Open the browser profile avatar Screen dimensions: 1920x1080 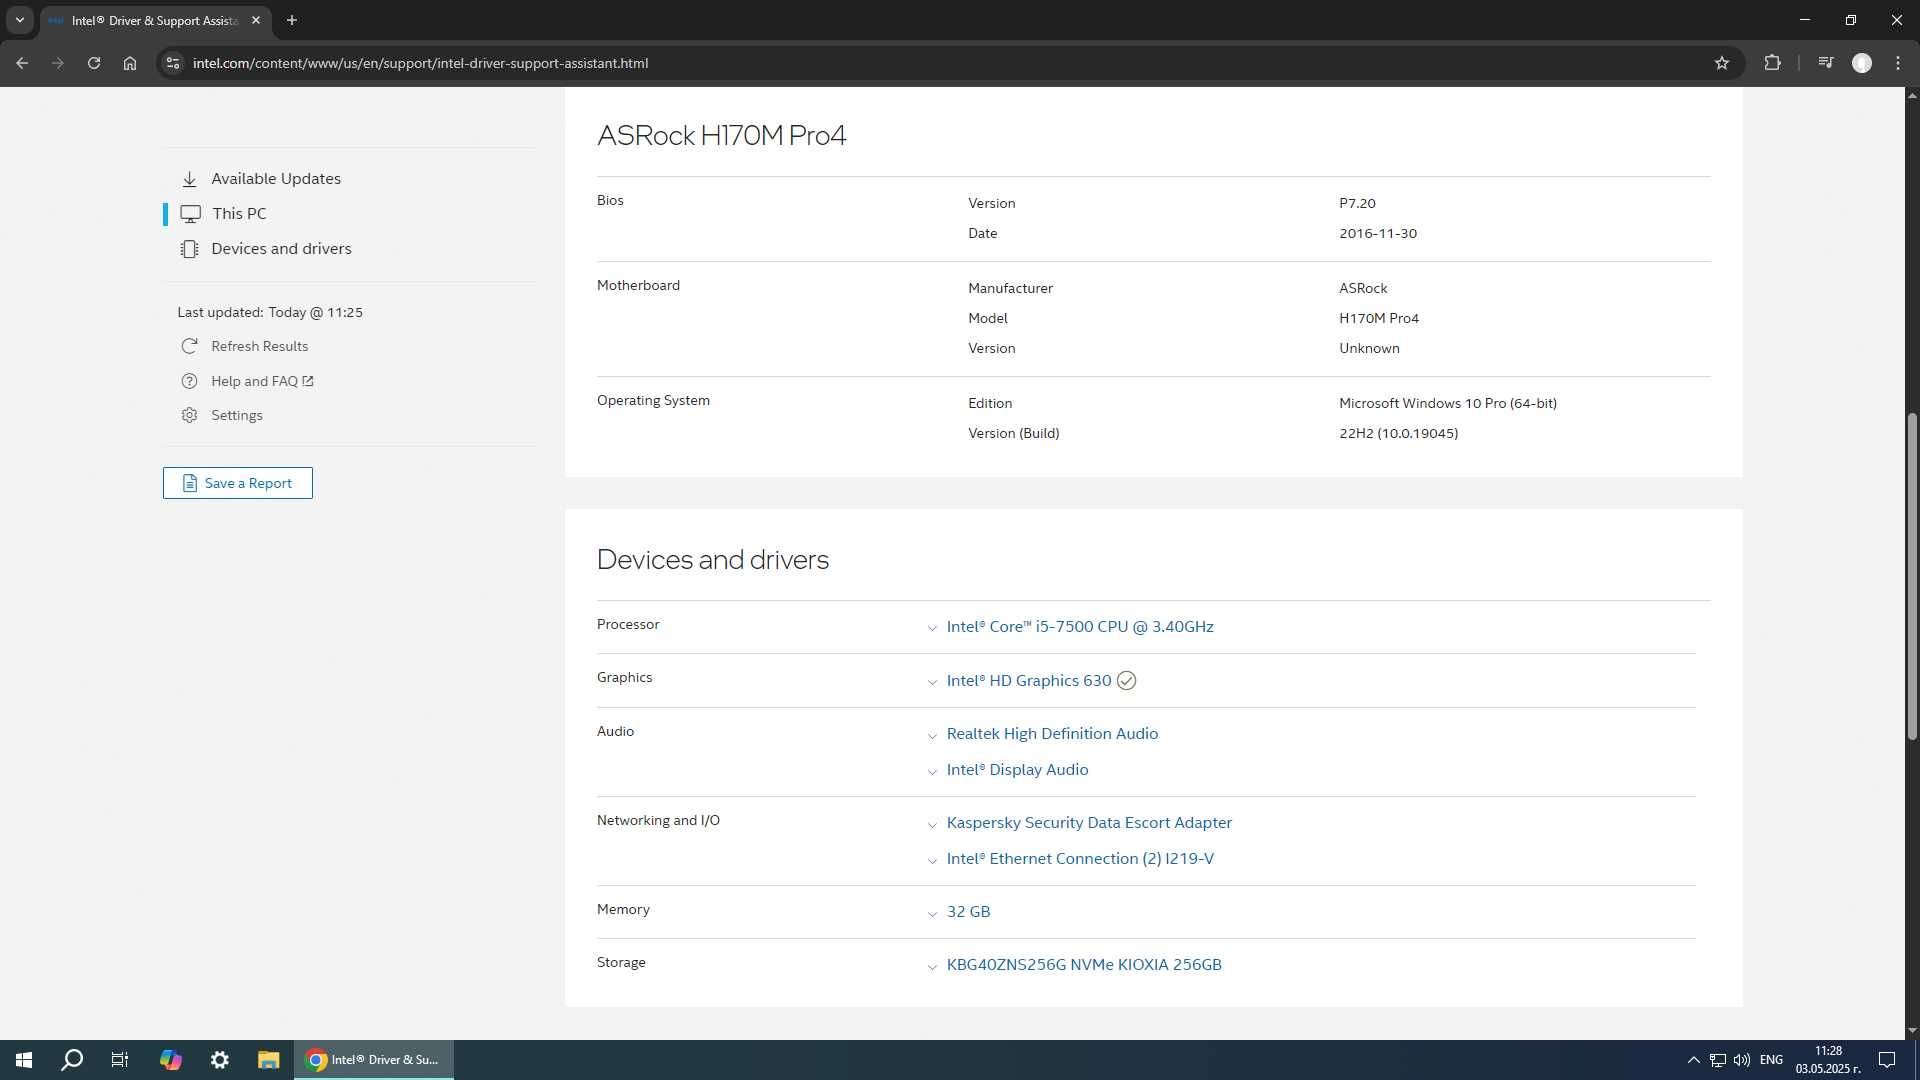[1862, 63]
